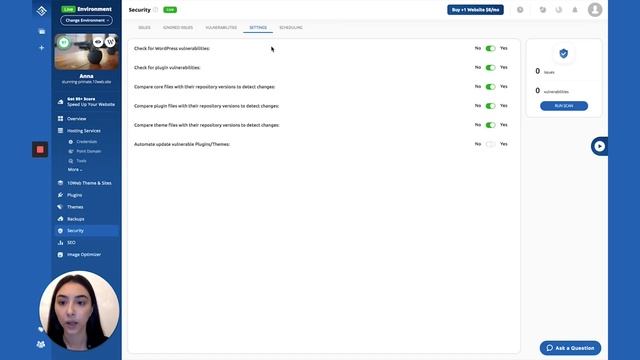Click the Security info icon beside title
This screenshot has width=640, height=360.
pyautogui.click(x=156, y=10)
